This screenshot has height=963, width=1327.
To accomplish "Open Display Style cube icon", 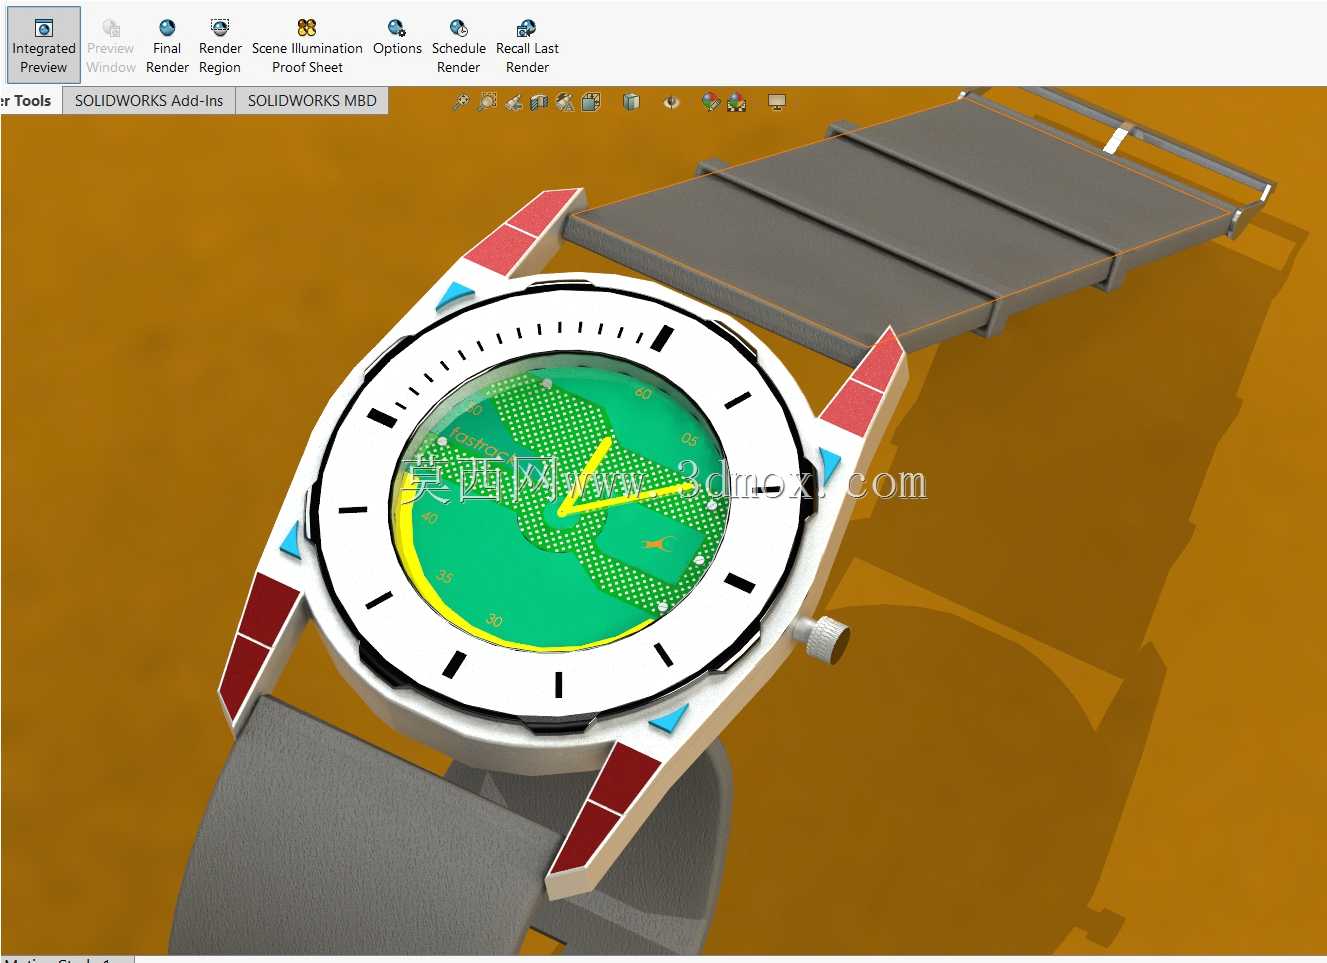I will [631, 101].
